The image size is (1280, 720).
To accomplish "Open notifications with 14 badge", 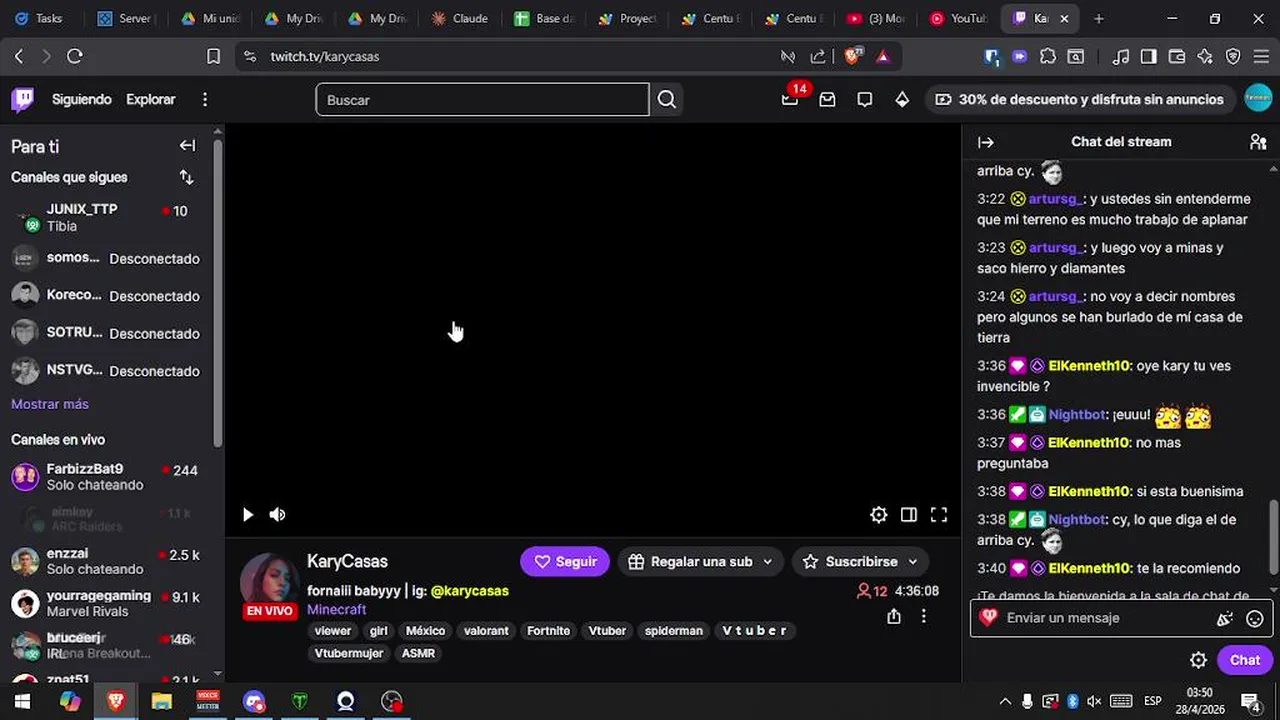I will (x=791, y=98).
